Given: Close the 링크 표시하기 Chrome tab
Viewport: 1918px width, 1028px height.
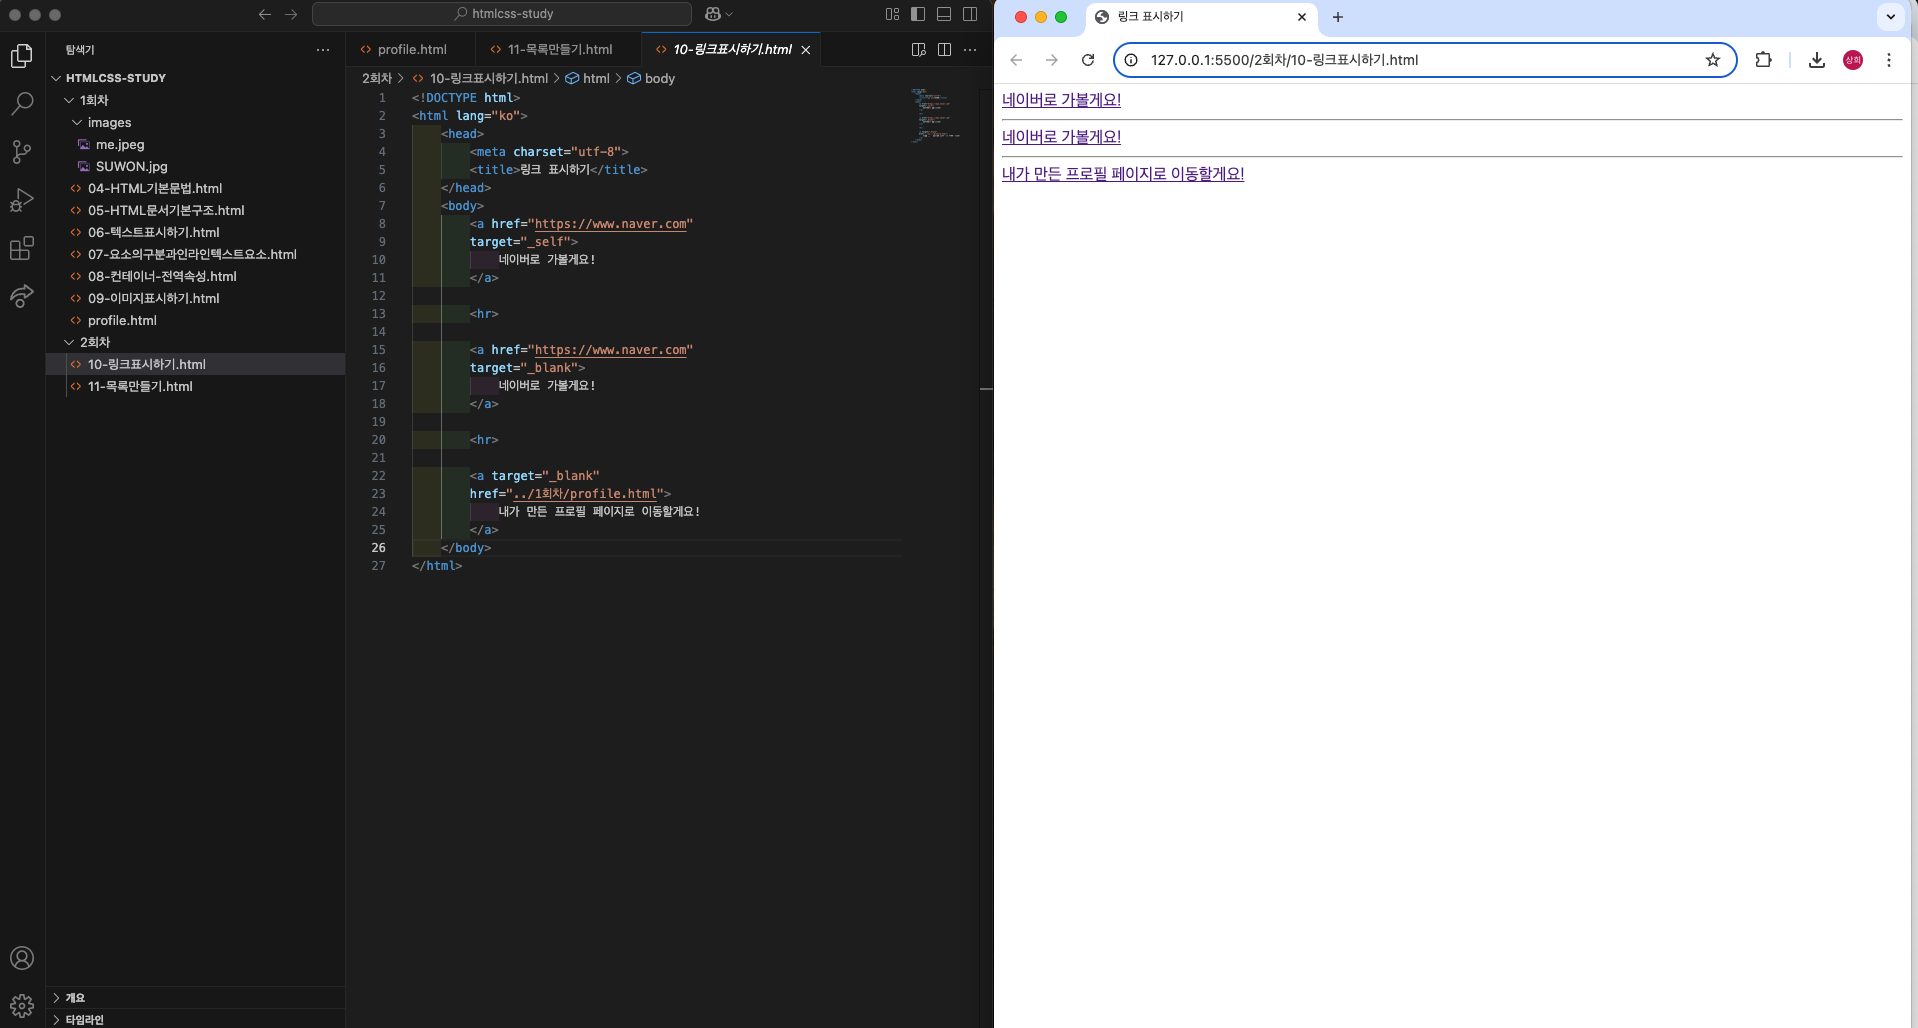Looking at the screenshot, I should [x=1302, y=17].
